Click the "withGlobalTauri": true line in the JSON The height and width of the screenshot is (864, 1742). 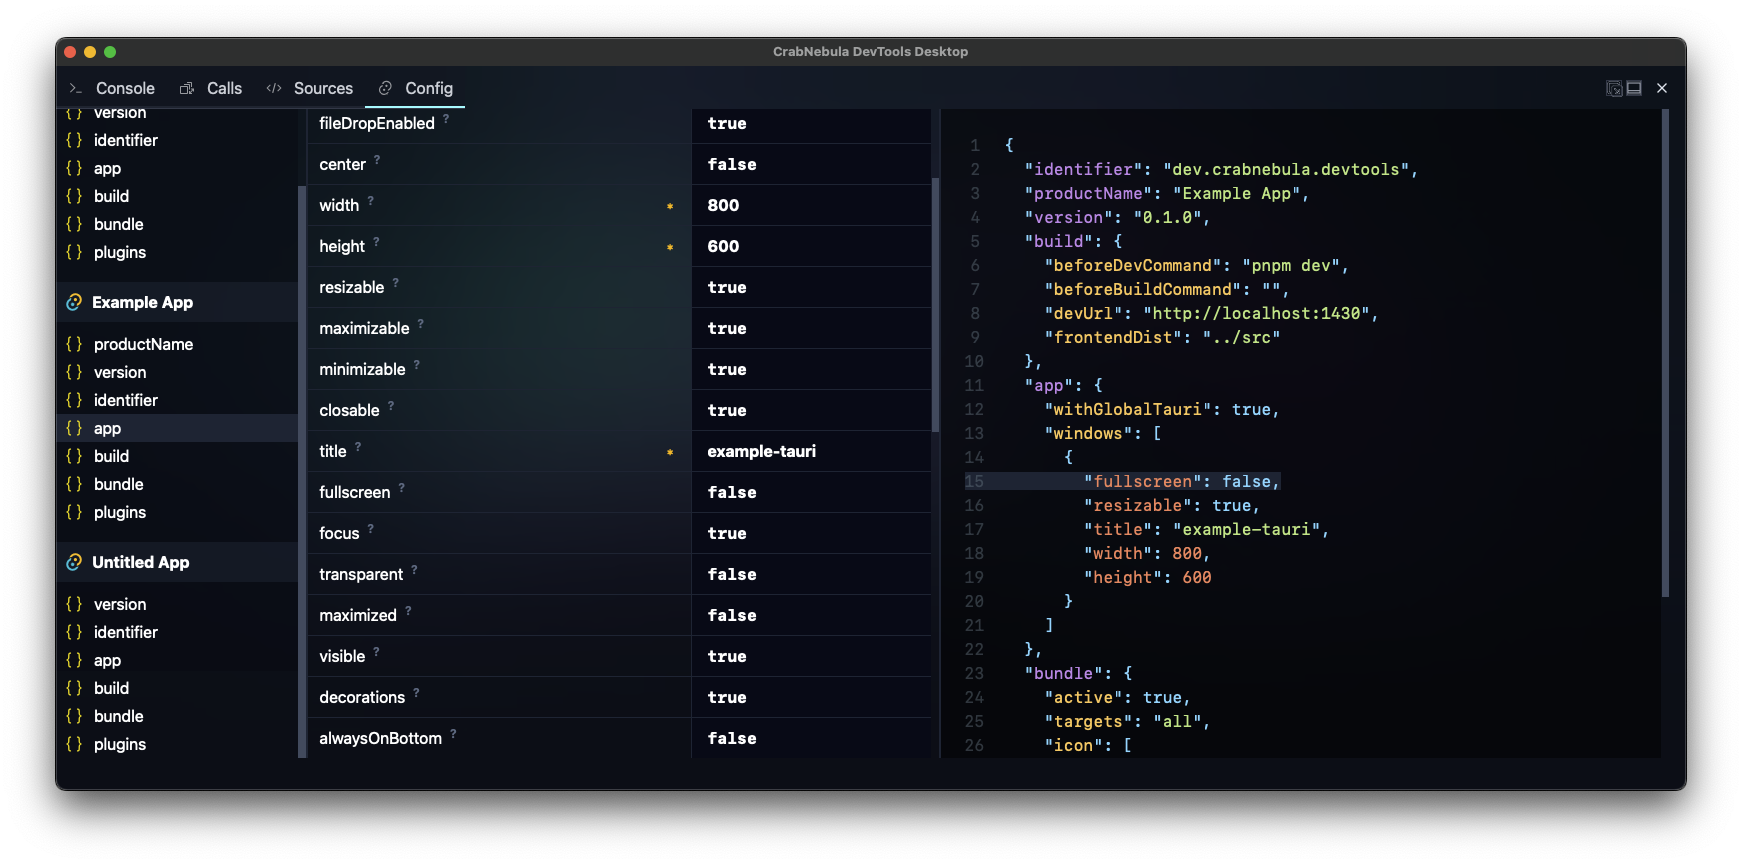(1161, 409)
